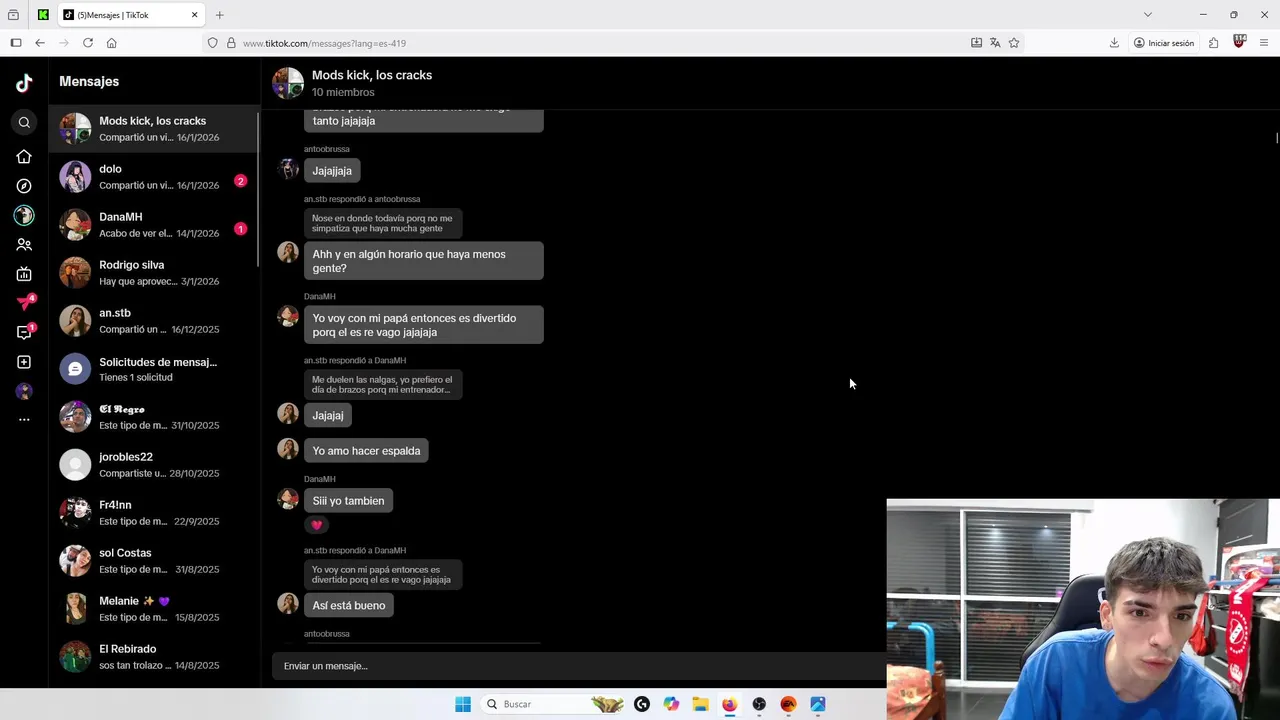The image size is (1280, 720).
Task: Click message 'Así está bueno'
Action: (348, 605)
